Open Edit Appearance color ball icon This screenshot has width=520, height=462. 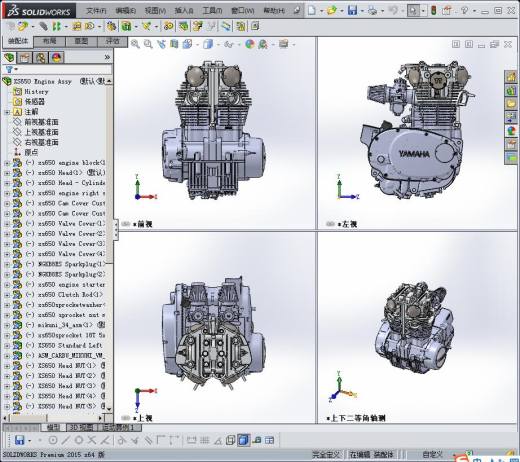pyautogui.click(x=250, y=44)
